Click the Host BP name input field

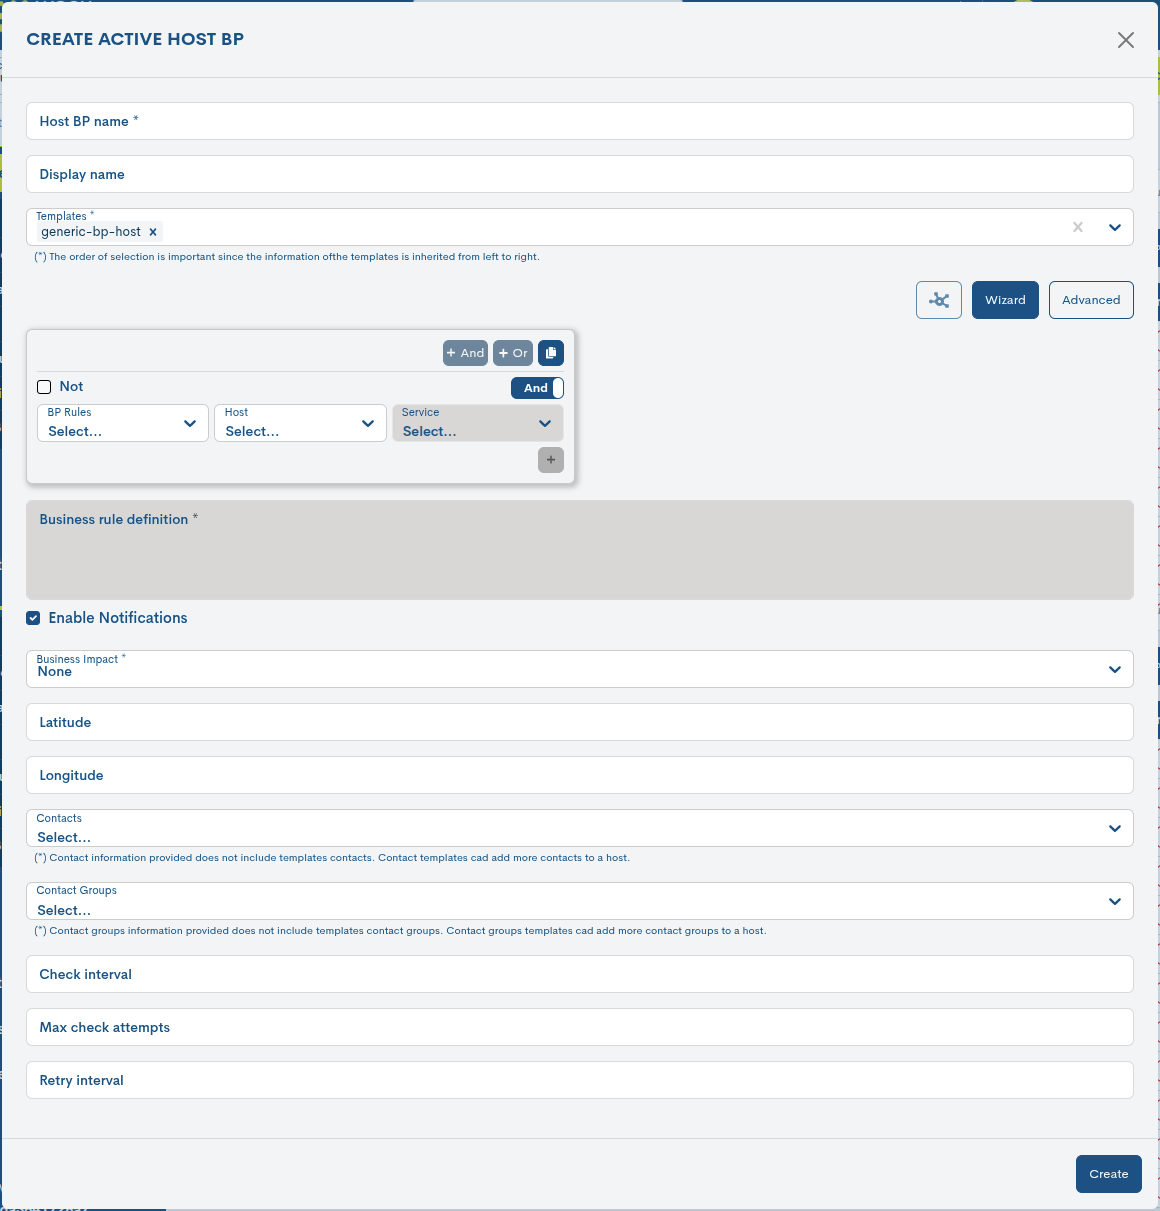pos(580,121)
